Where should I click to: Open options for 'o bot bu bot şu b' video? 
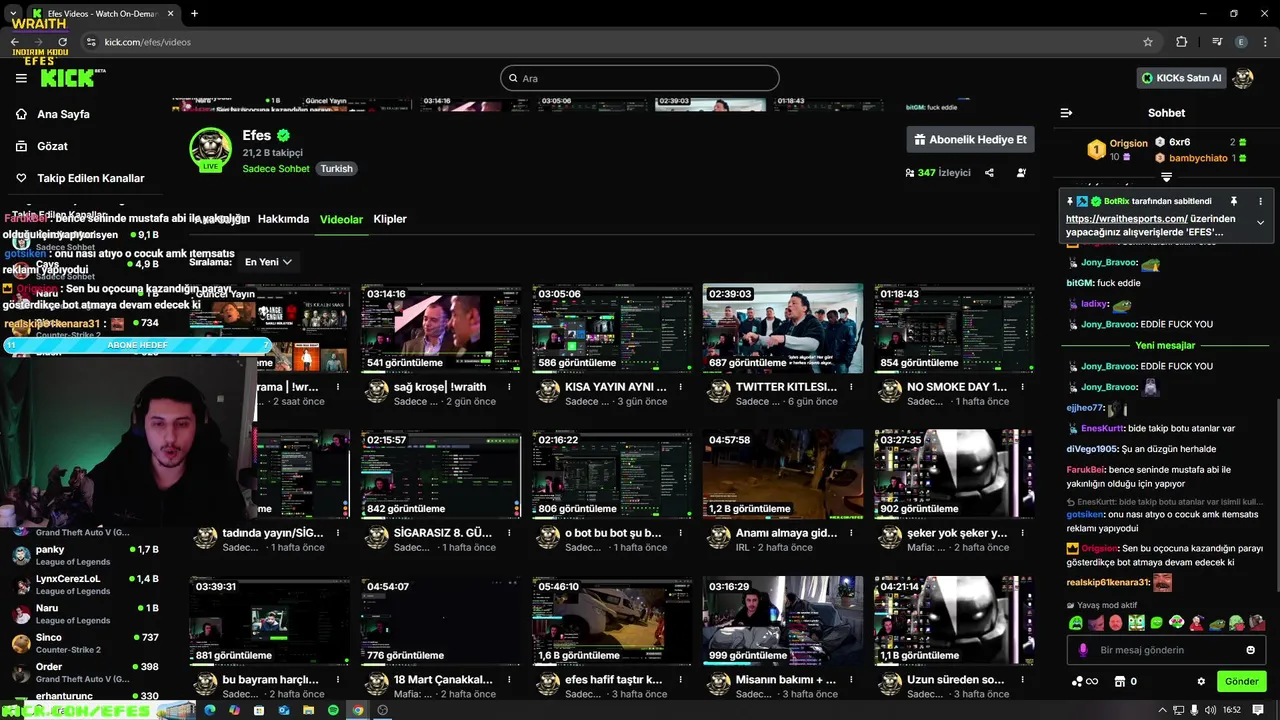[681, 533]
